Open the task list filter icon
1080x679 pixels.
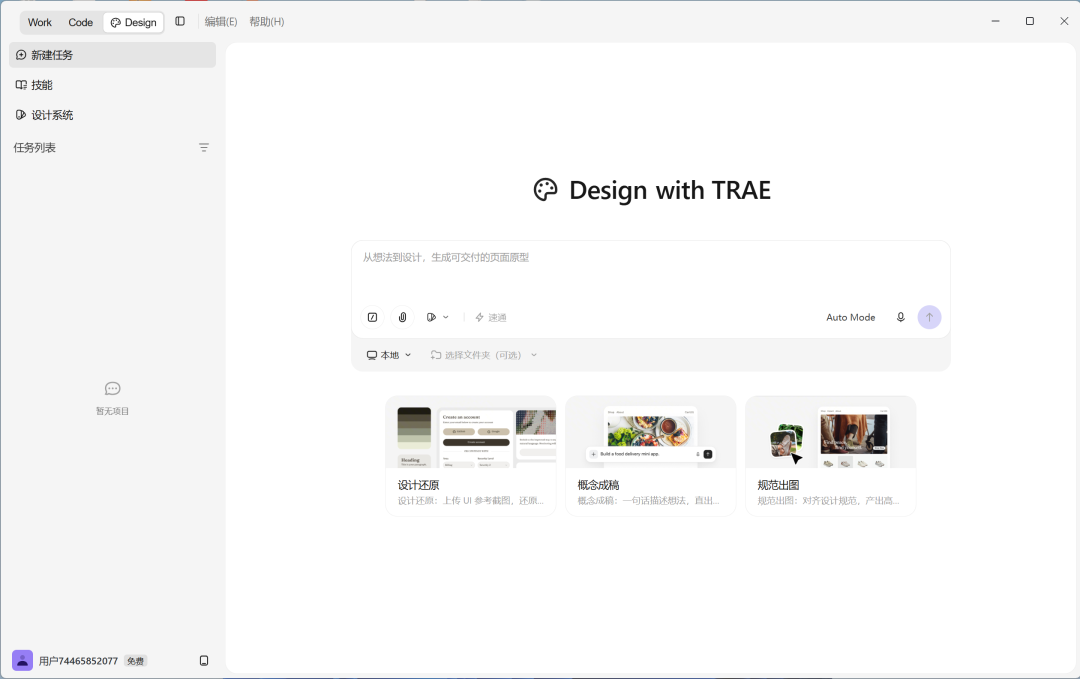click(204, 148)
